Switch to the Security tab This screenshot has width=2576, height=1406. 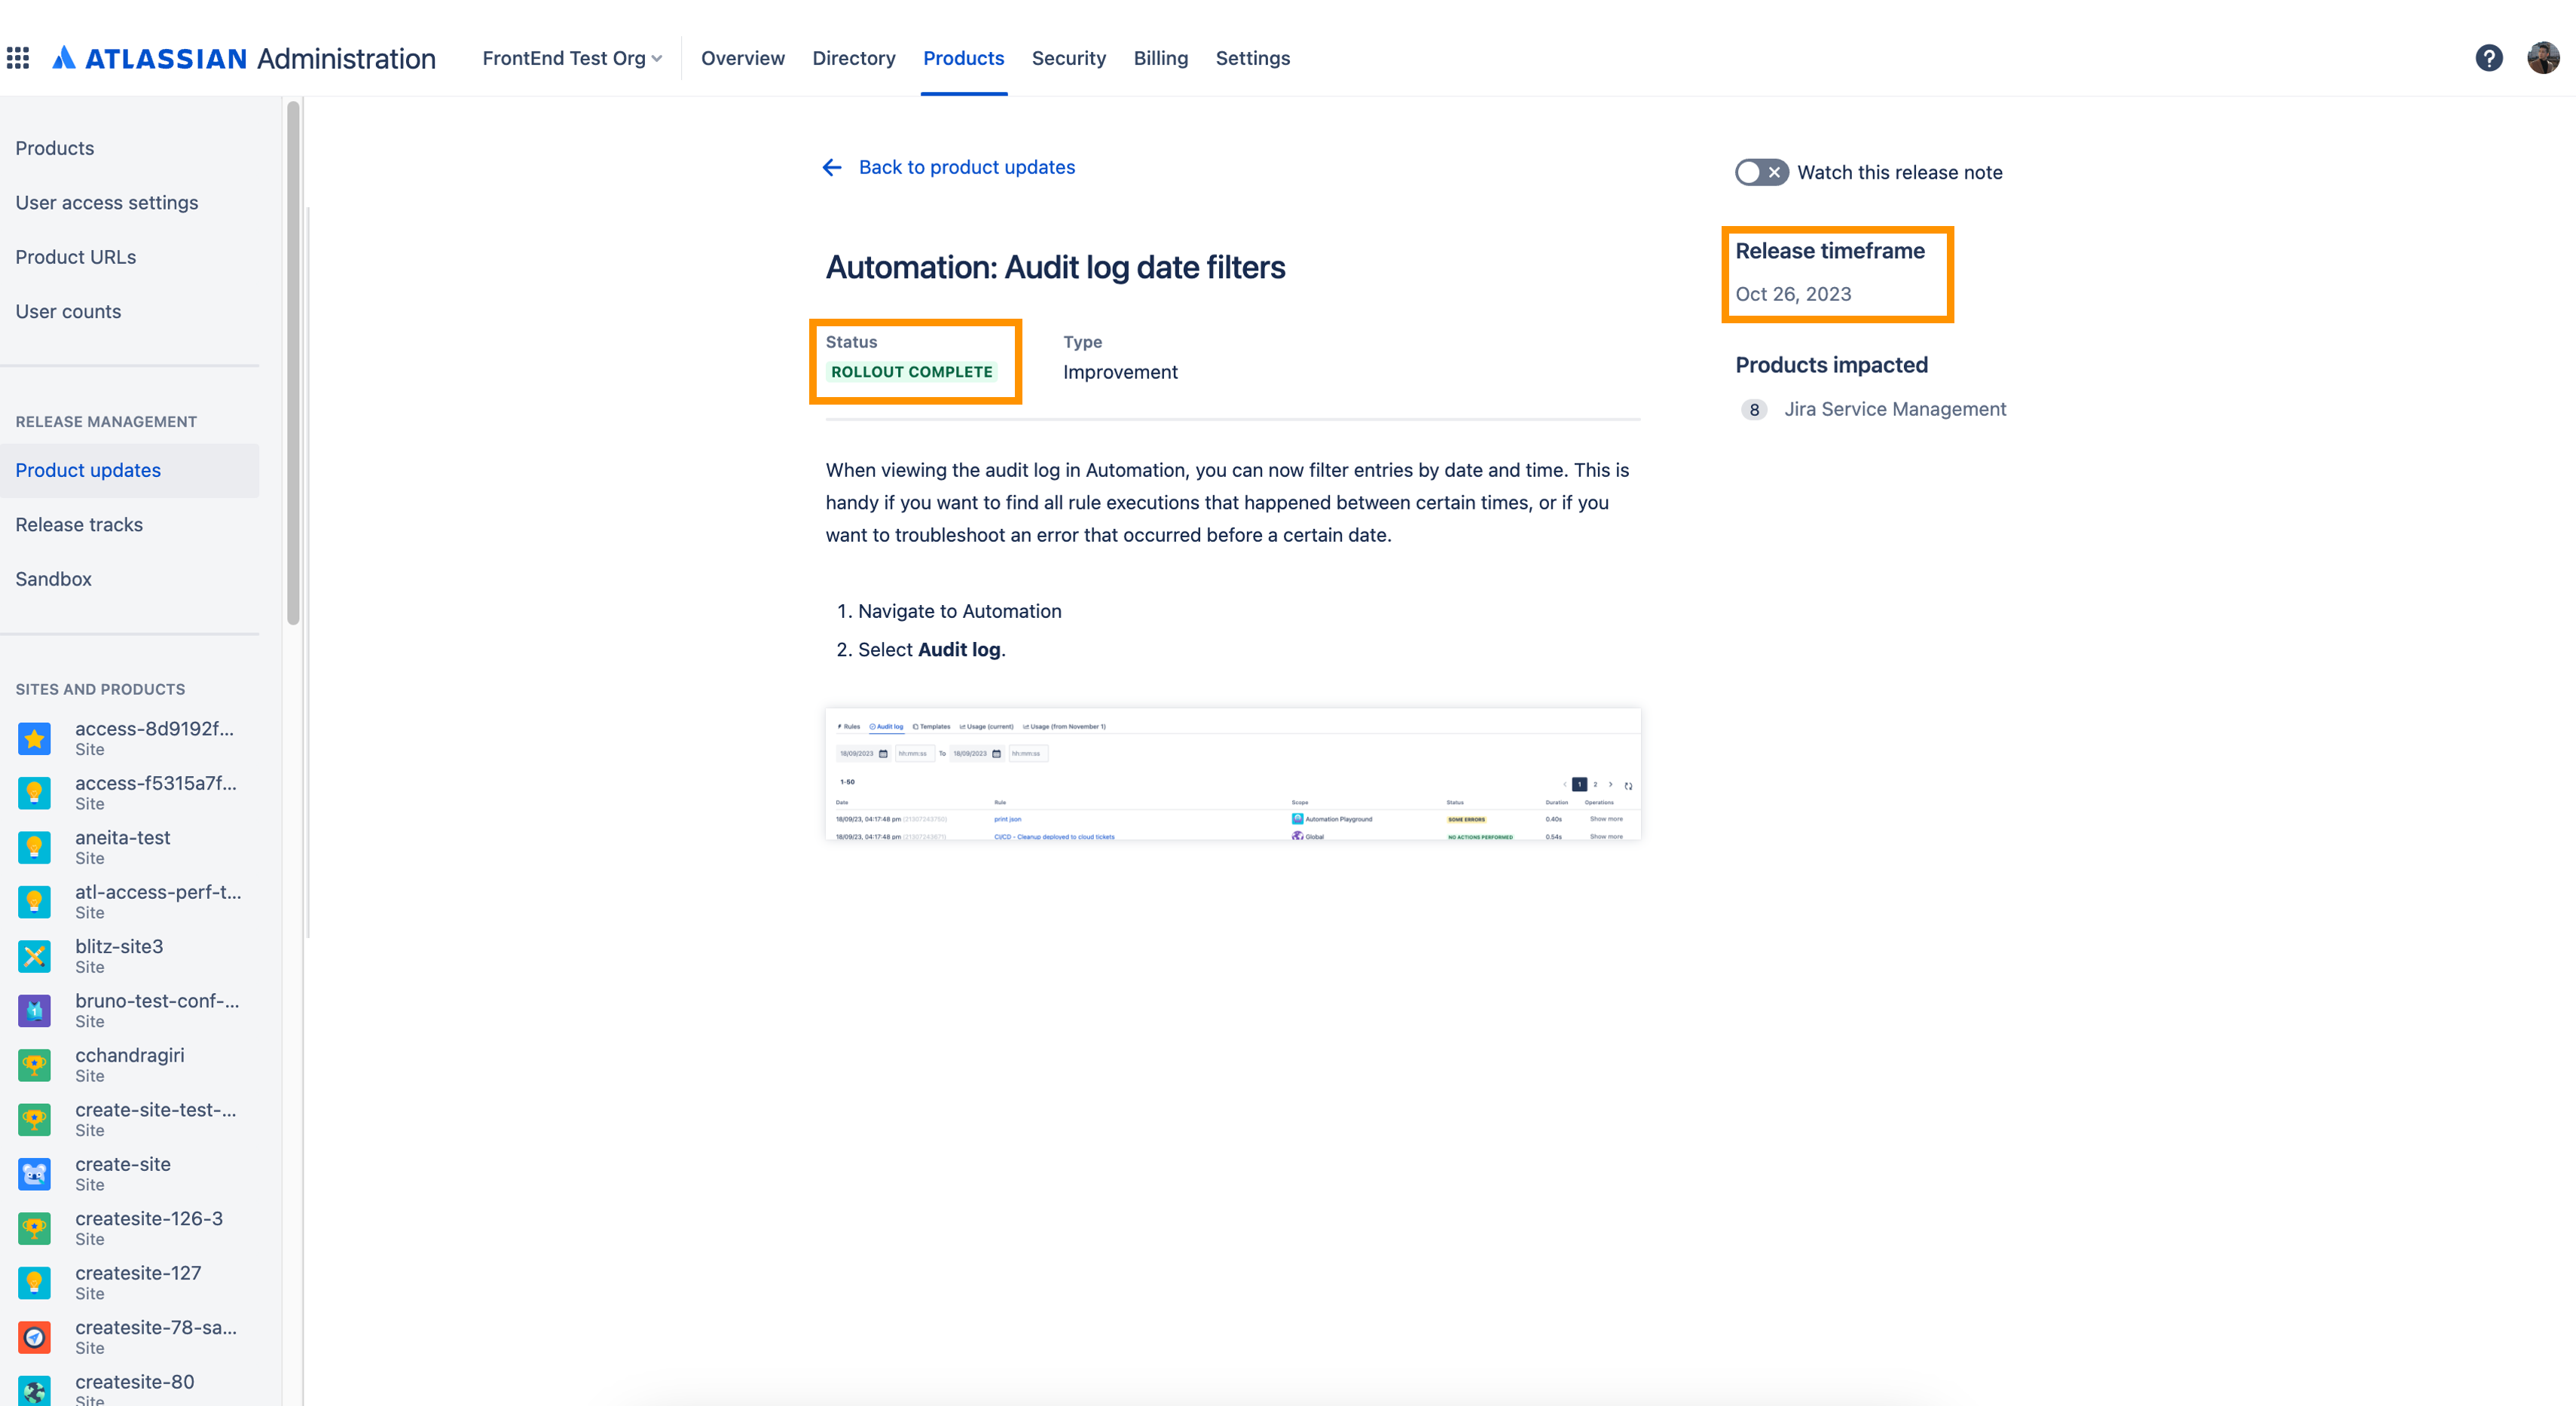coord(1068,58)
